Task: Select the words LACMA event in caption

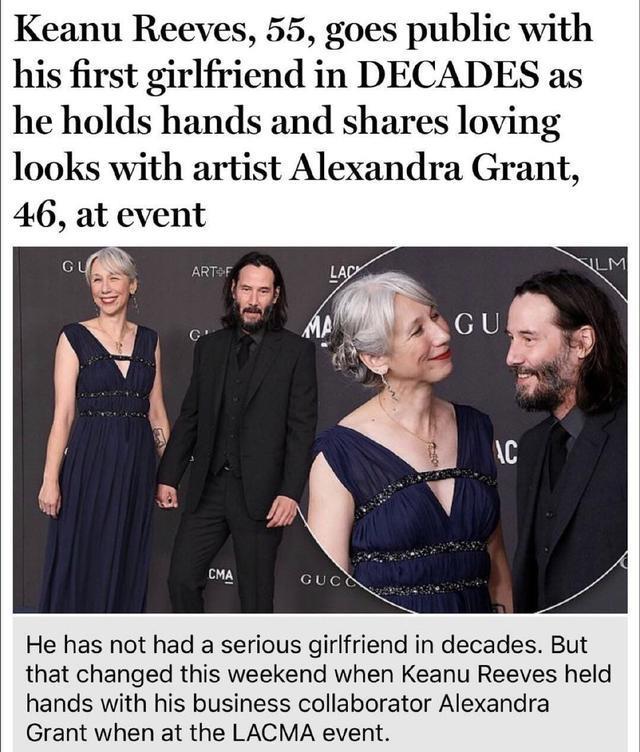Action: click(x=309, y=733)
